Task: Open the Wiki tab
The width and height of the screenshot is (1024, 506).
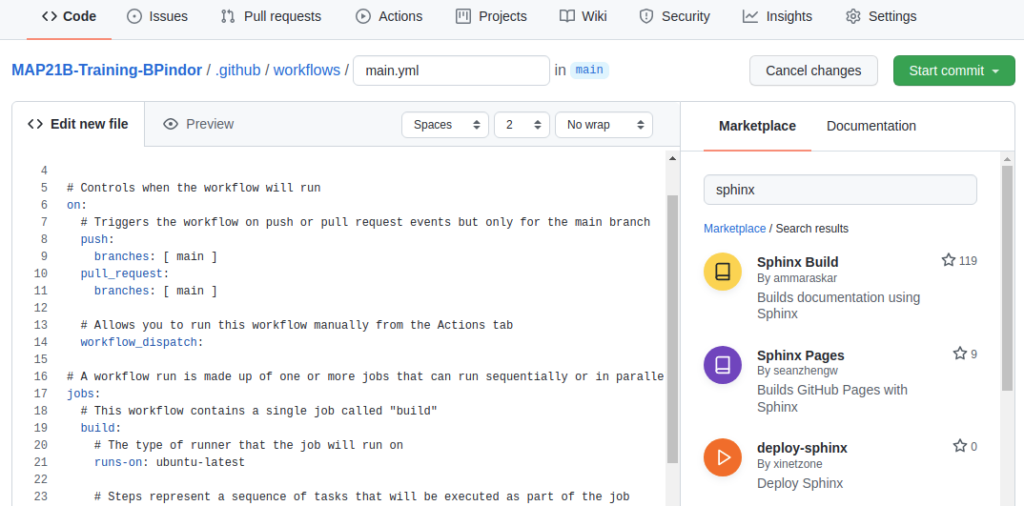Action: (583, 16)
